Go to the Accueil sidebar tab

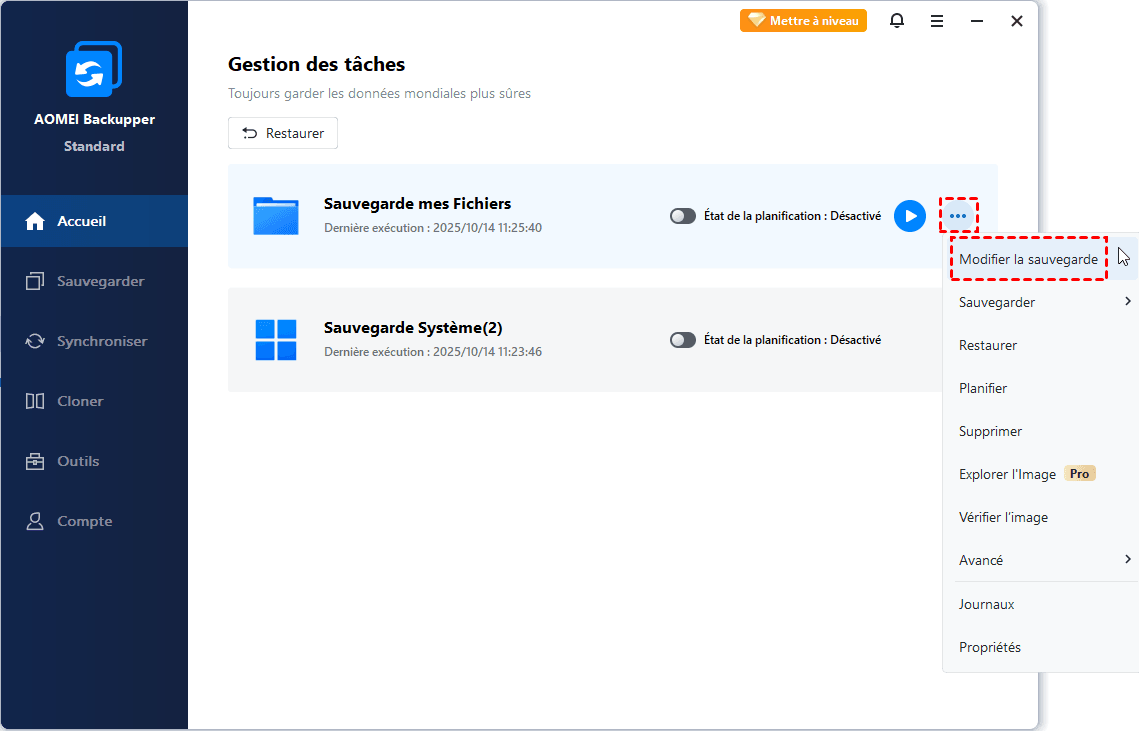point(94,221)
